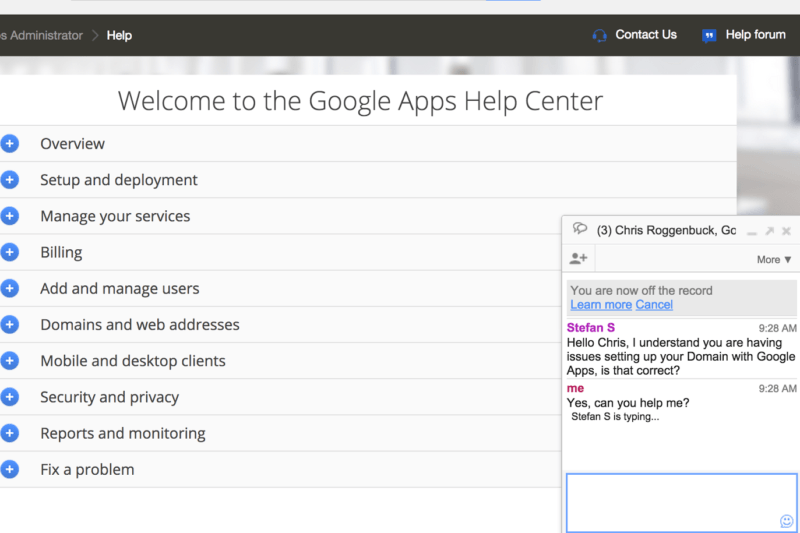Click the Stefan S sender name
800x533 pixels.
591,327
